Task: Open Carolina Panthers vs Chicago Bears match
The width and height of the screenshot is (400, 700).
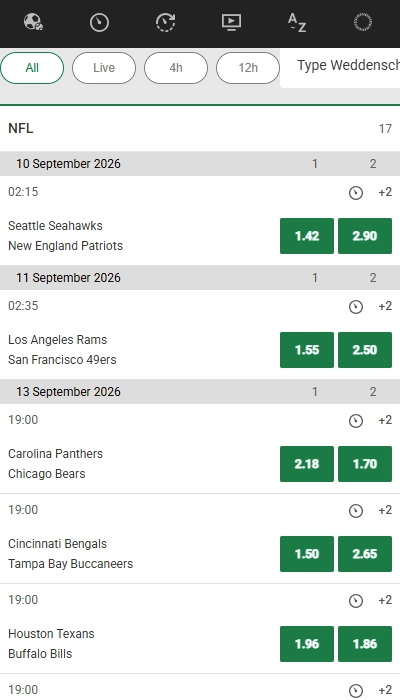Action: pos(56,463)
